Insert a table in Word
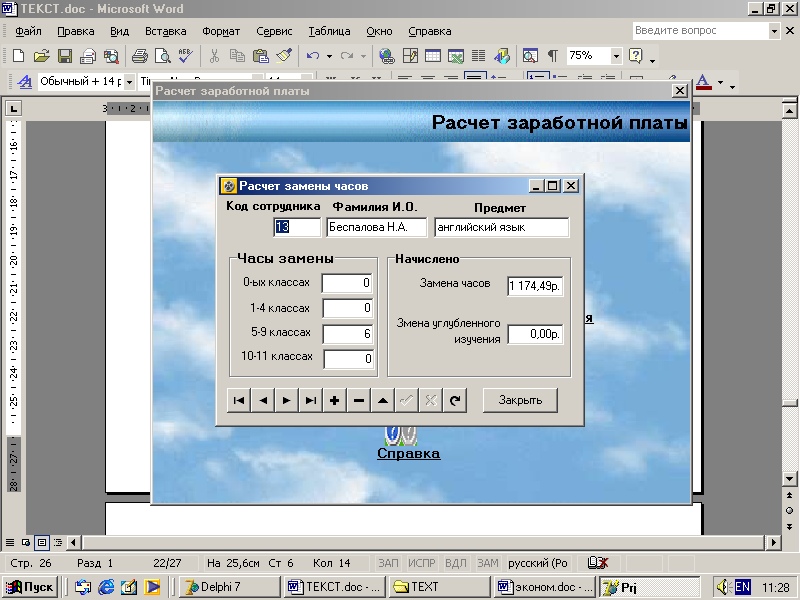 pyautogui.click(x=433, y=56)
